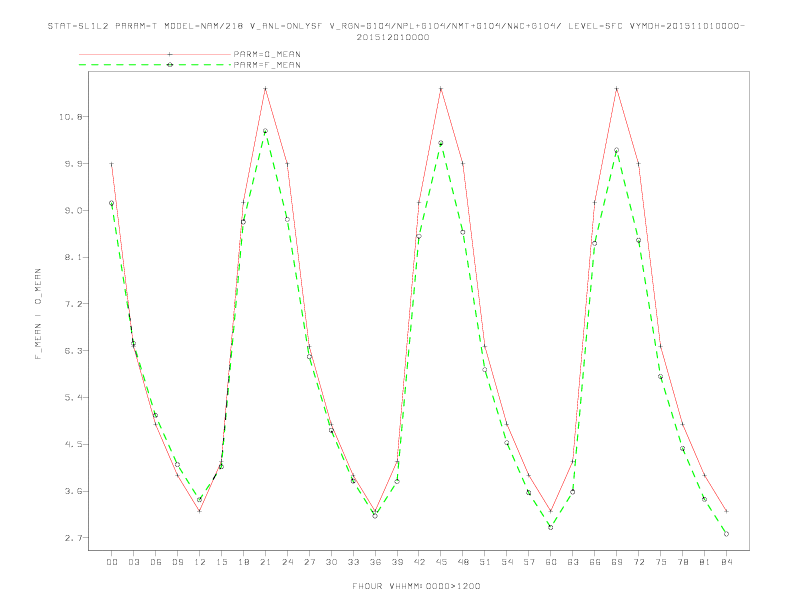Viewport: 792px width, 612px height.
Task: Click the x-axis tick label 69
Action: click(x=617, y=562)
